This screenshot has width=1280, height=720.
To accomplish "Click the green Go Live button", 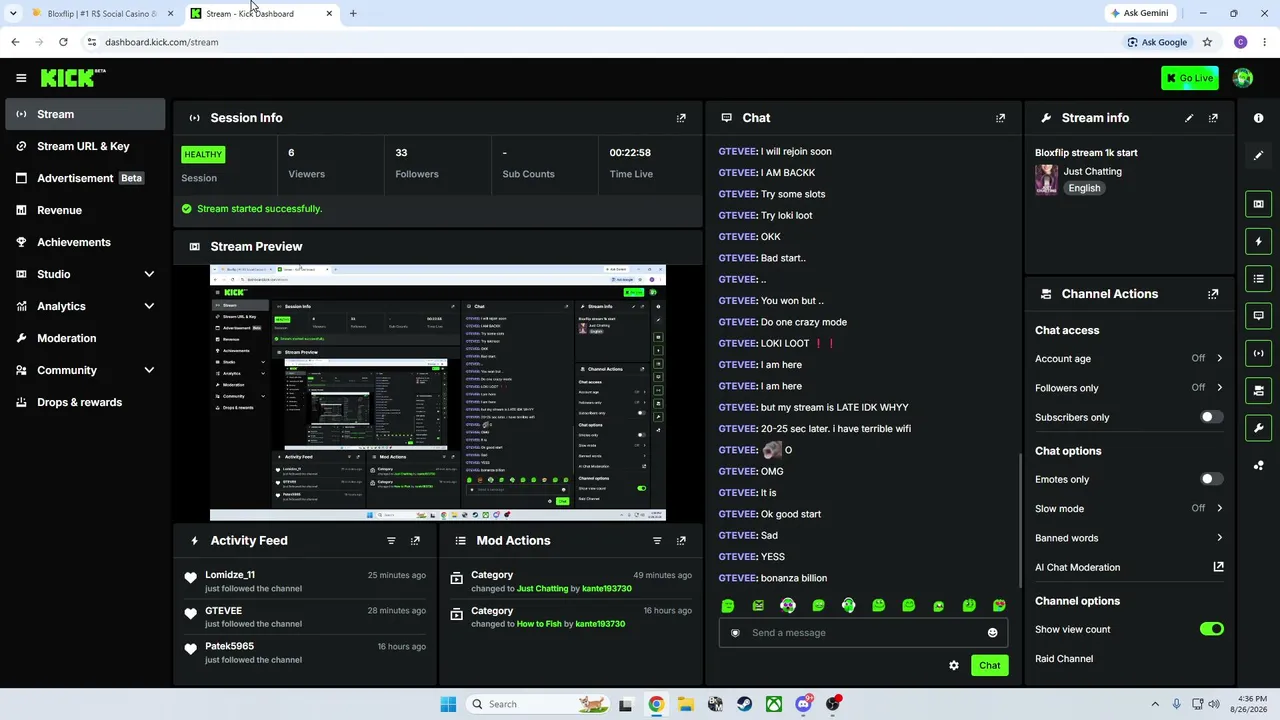I will (x=1189, y=78).
